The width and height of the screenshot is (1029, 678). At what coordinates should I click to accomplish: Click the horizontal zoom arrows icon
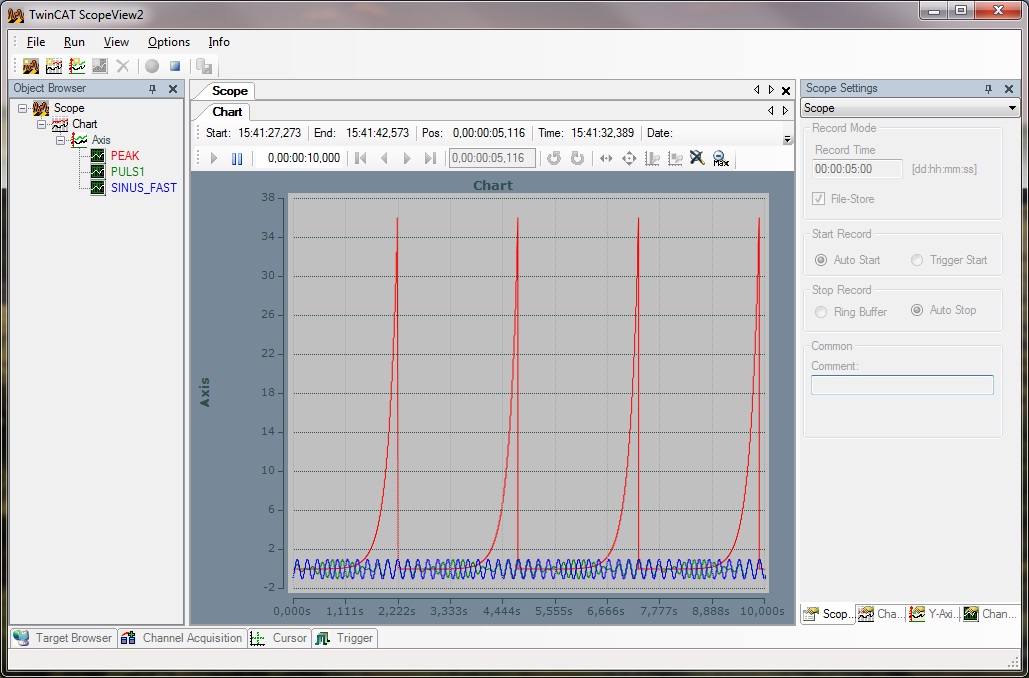606,158
